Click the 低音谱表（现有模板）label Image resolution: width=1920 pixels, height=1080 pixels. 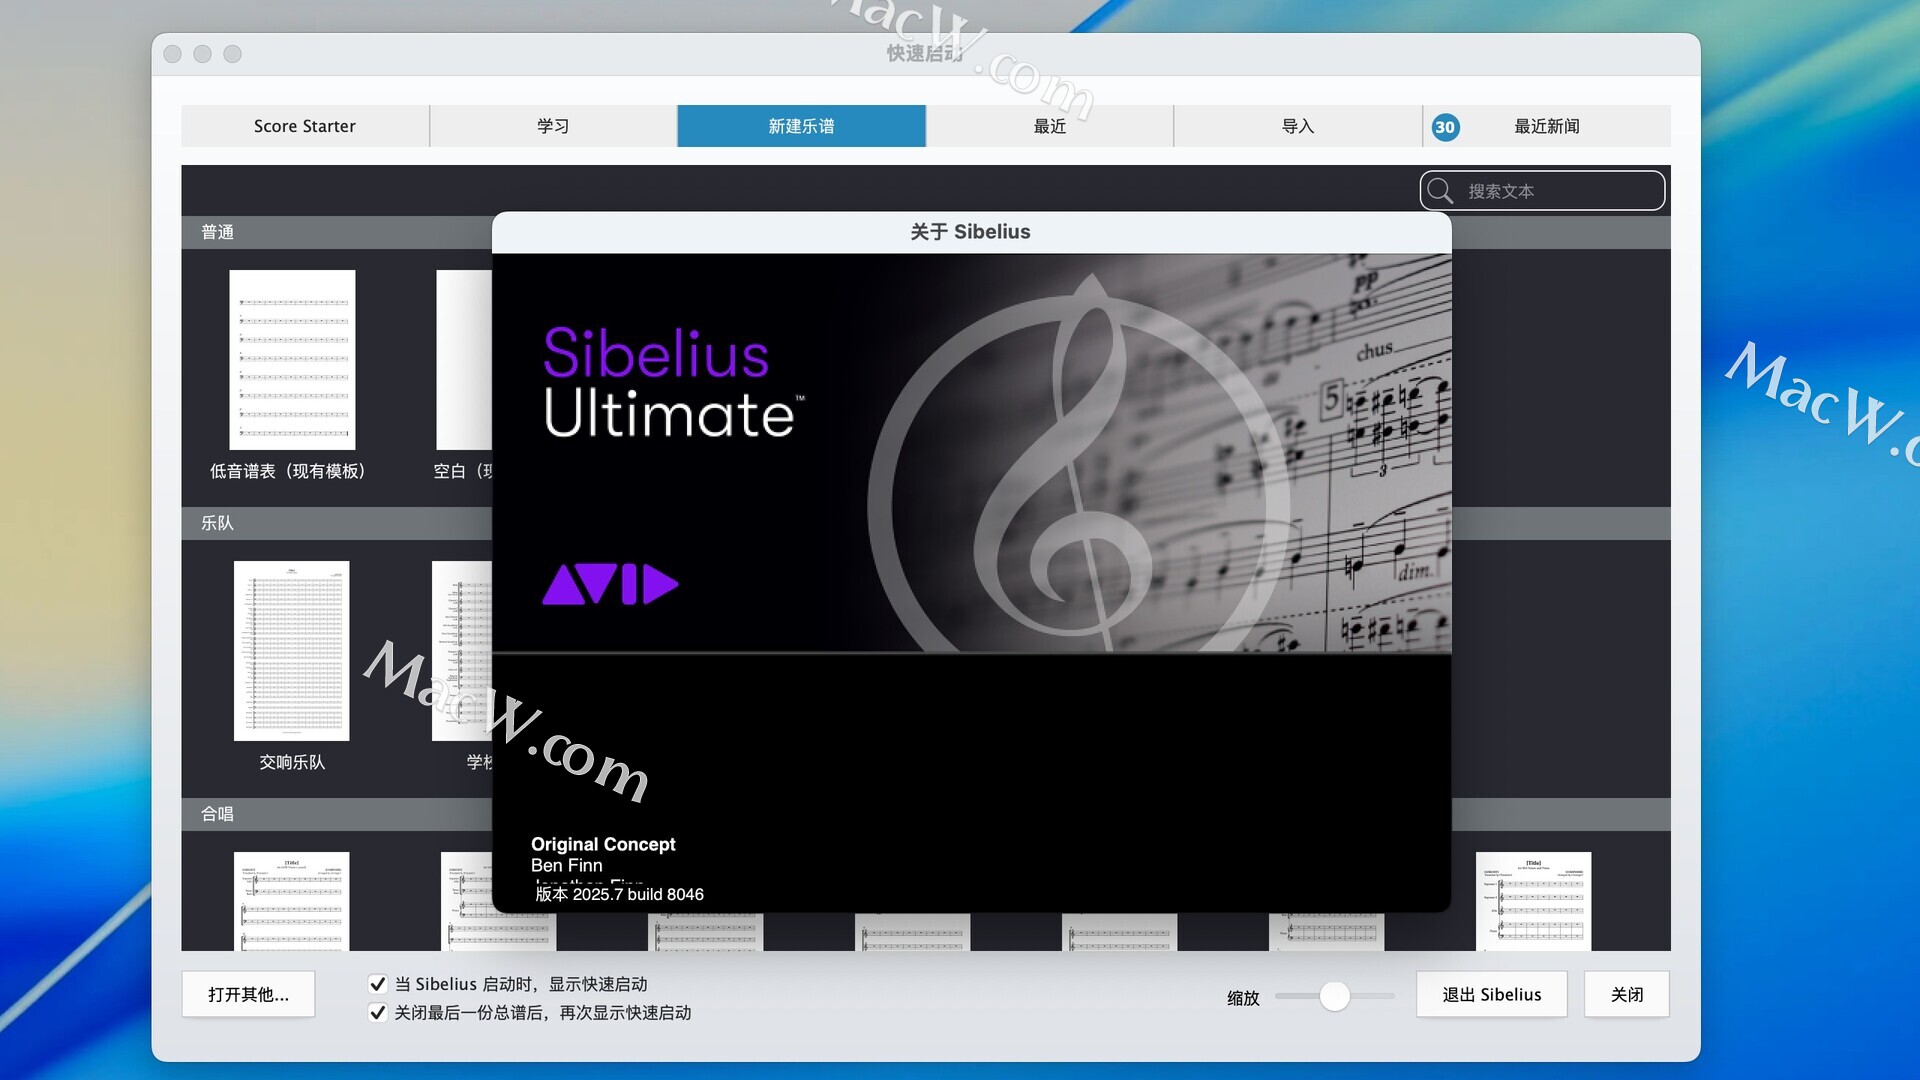pos(288,471)
